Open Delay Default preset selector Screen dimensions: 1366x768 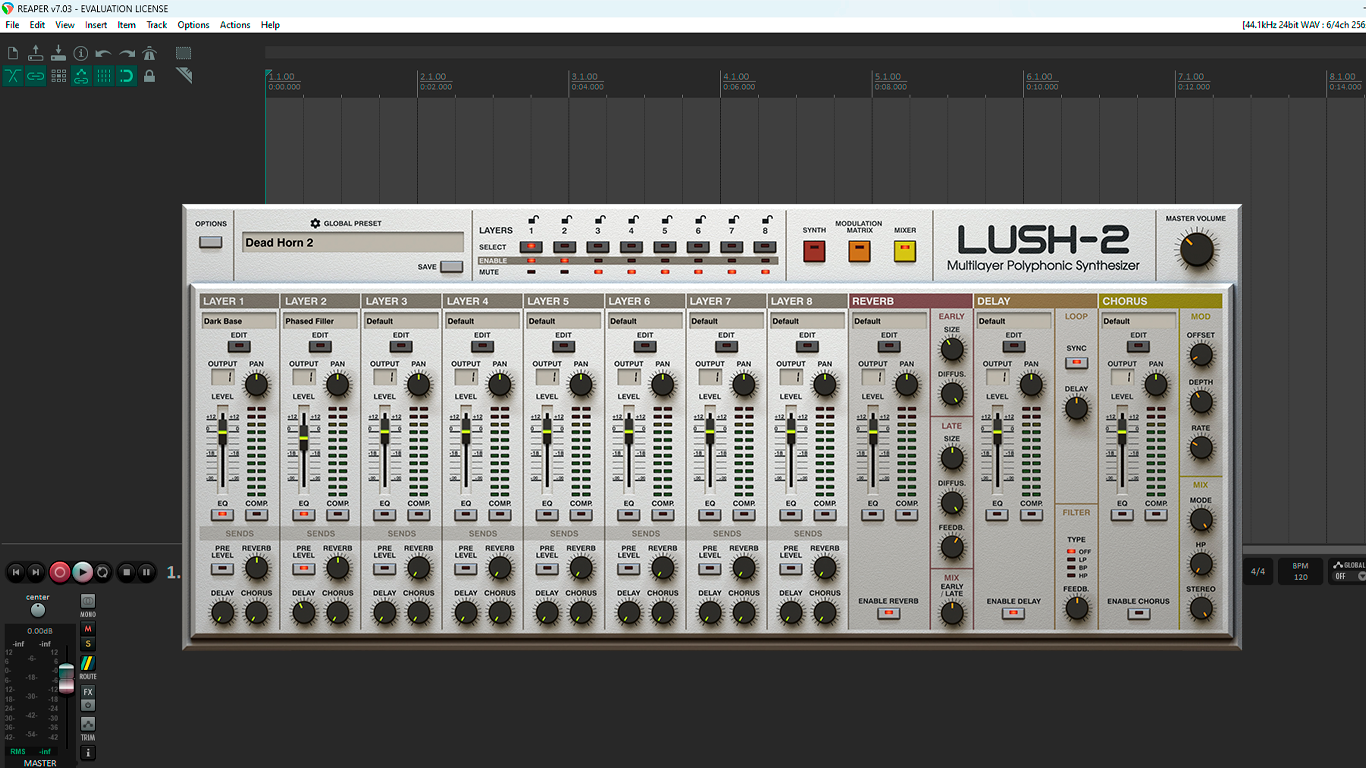(1014, 321)
